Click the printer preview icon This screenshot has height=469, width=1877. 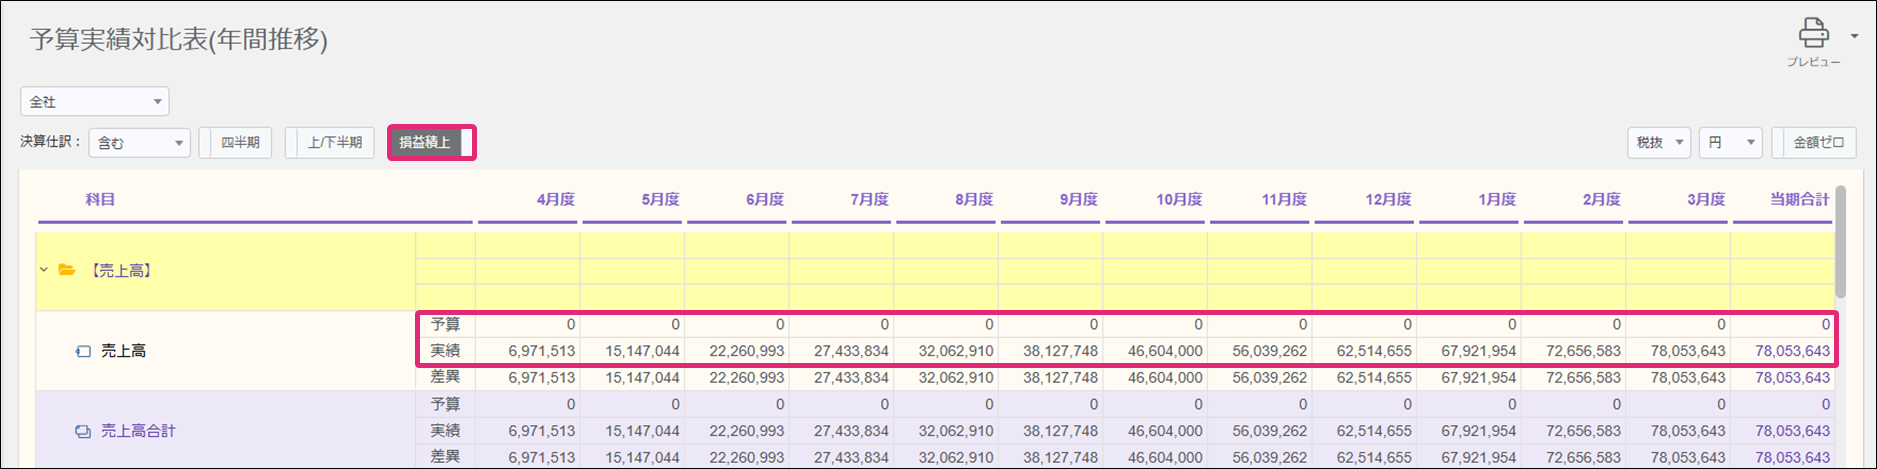(x=1813, y=34)
